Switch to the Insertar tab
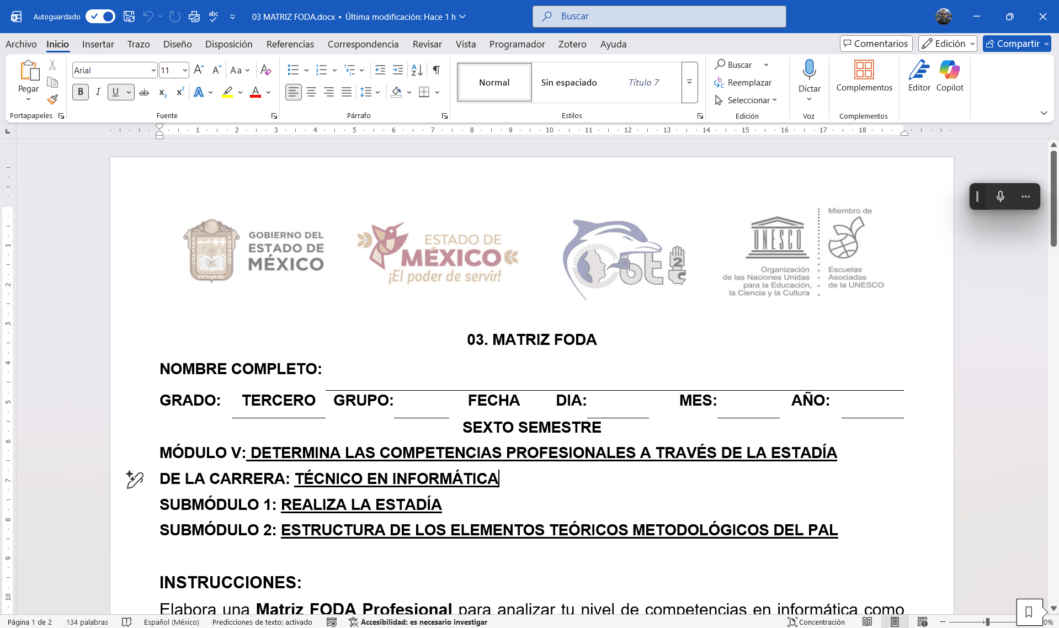The width and height of the screenshot is (1059, 628). [x=98, y=44]
